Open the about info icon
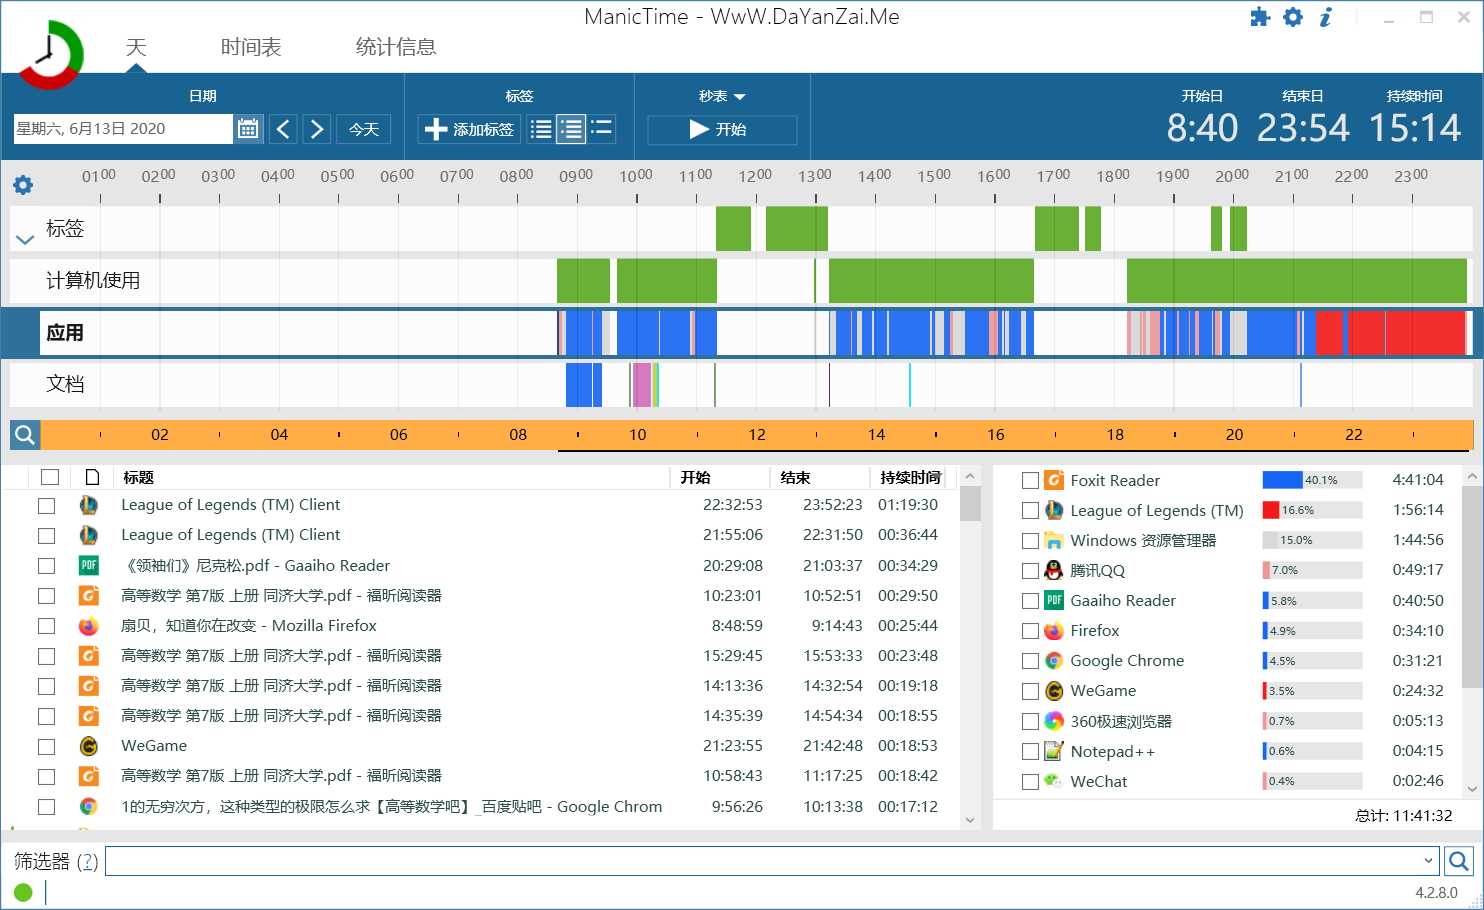Viewport: 1484px width, 910px height. (1326, 17)
